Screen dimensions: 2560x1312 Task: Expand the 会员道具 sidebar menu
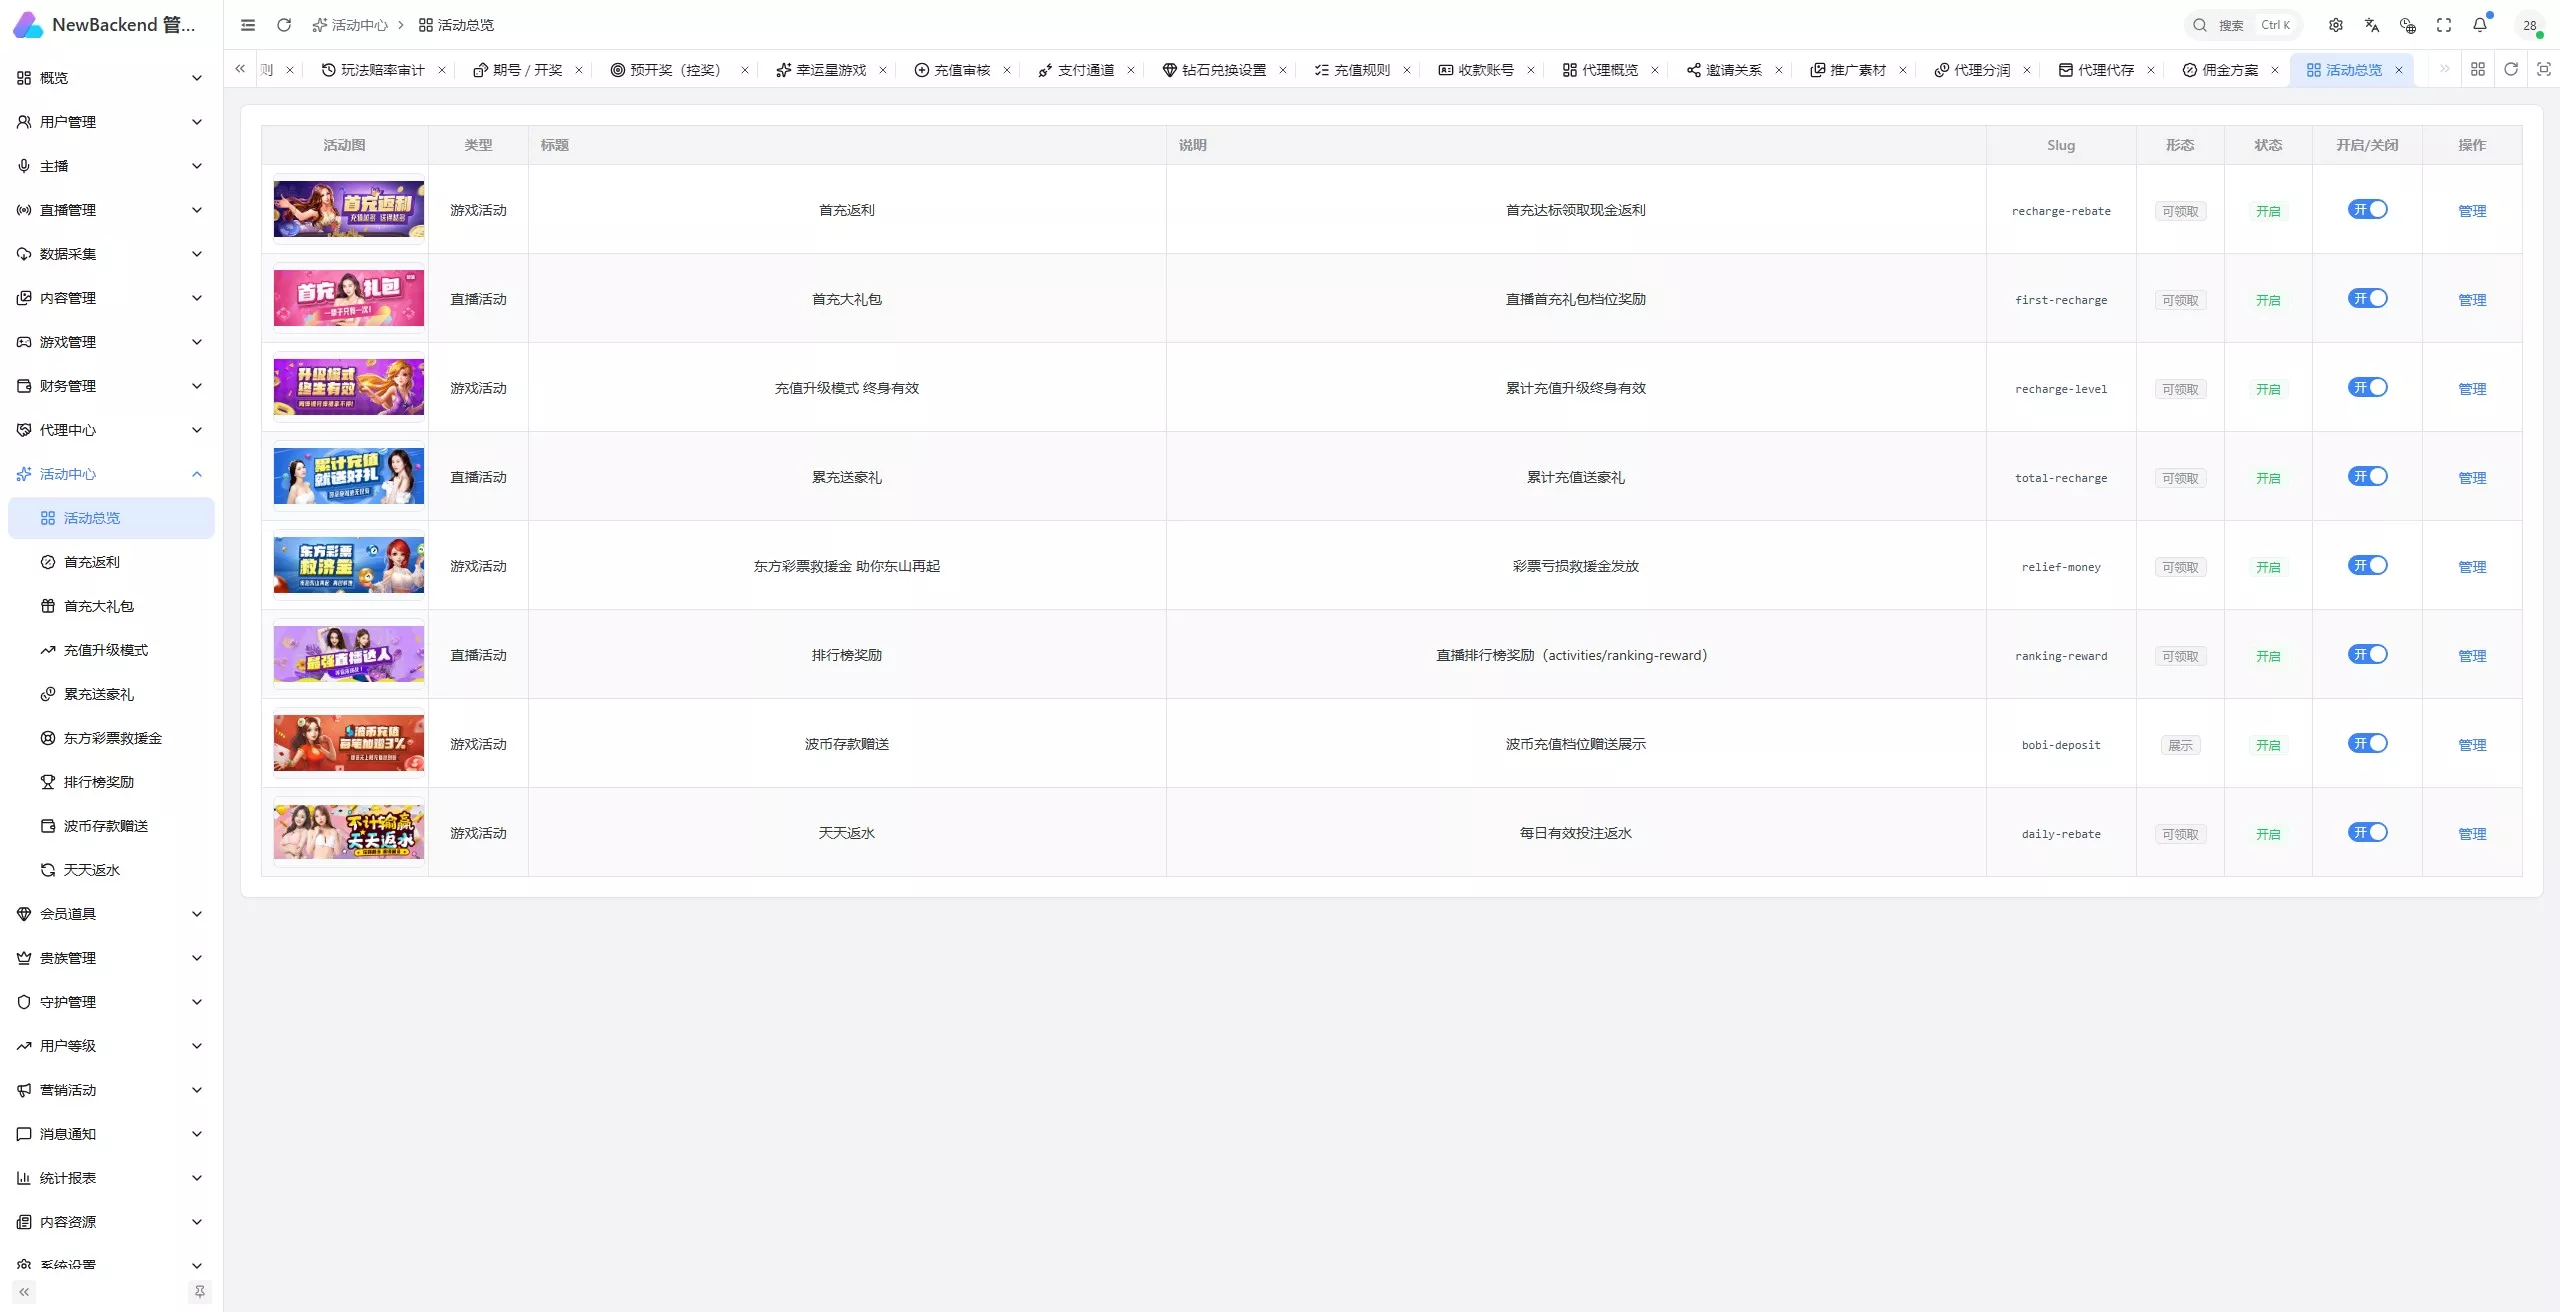[x=111, y=914]
